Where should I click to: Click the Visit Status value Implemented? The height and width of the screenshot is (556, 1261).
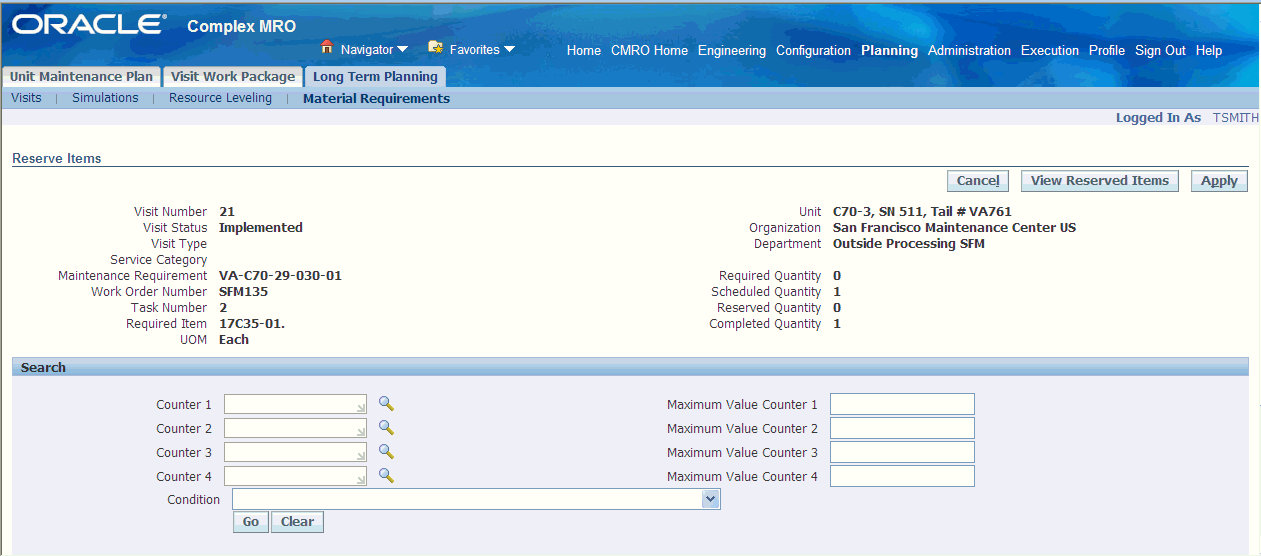[260, 228]
